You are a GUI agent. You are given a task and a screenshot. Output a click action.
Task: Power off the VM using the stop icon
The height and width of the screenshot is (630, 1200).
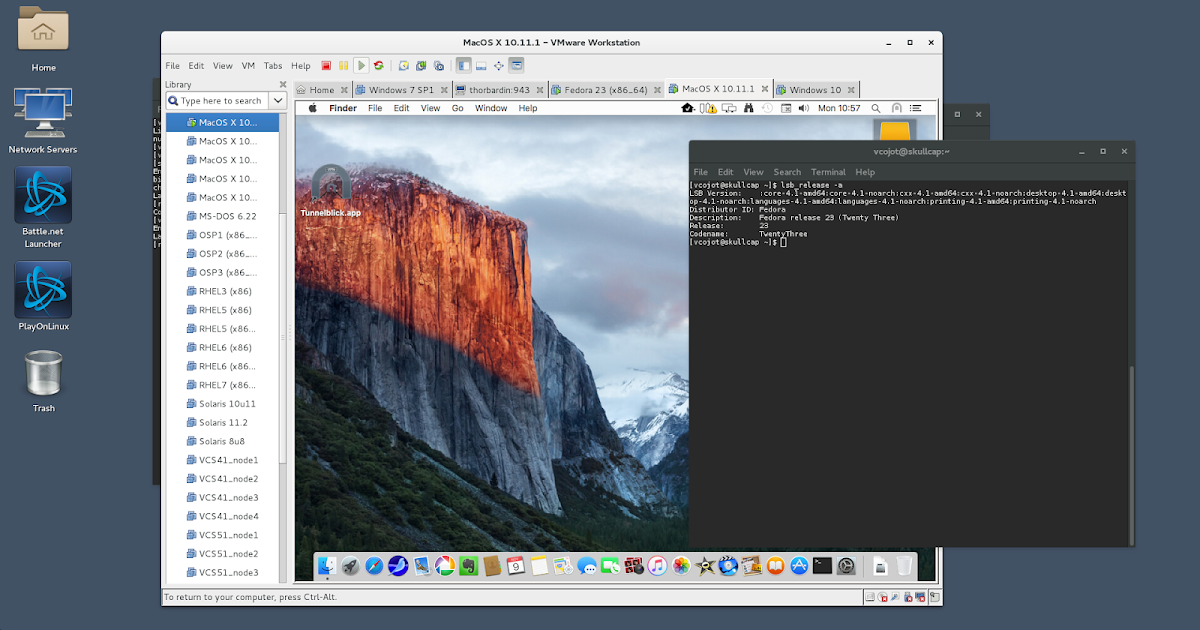(x=325, y=65)
